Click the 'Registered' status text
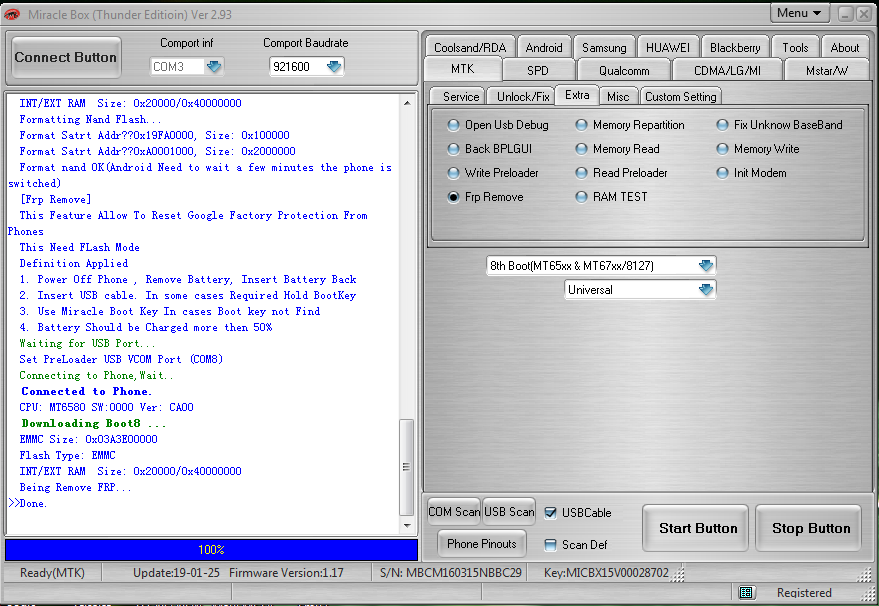 [x=804, y=593]
